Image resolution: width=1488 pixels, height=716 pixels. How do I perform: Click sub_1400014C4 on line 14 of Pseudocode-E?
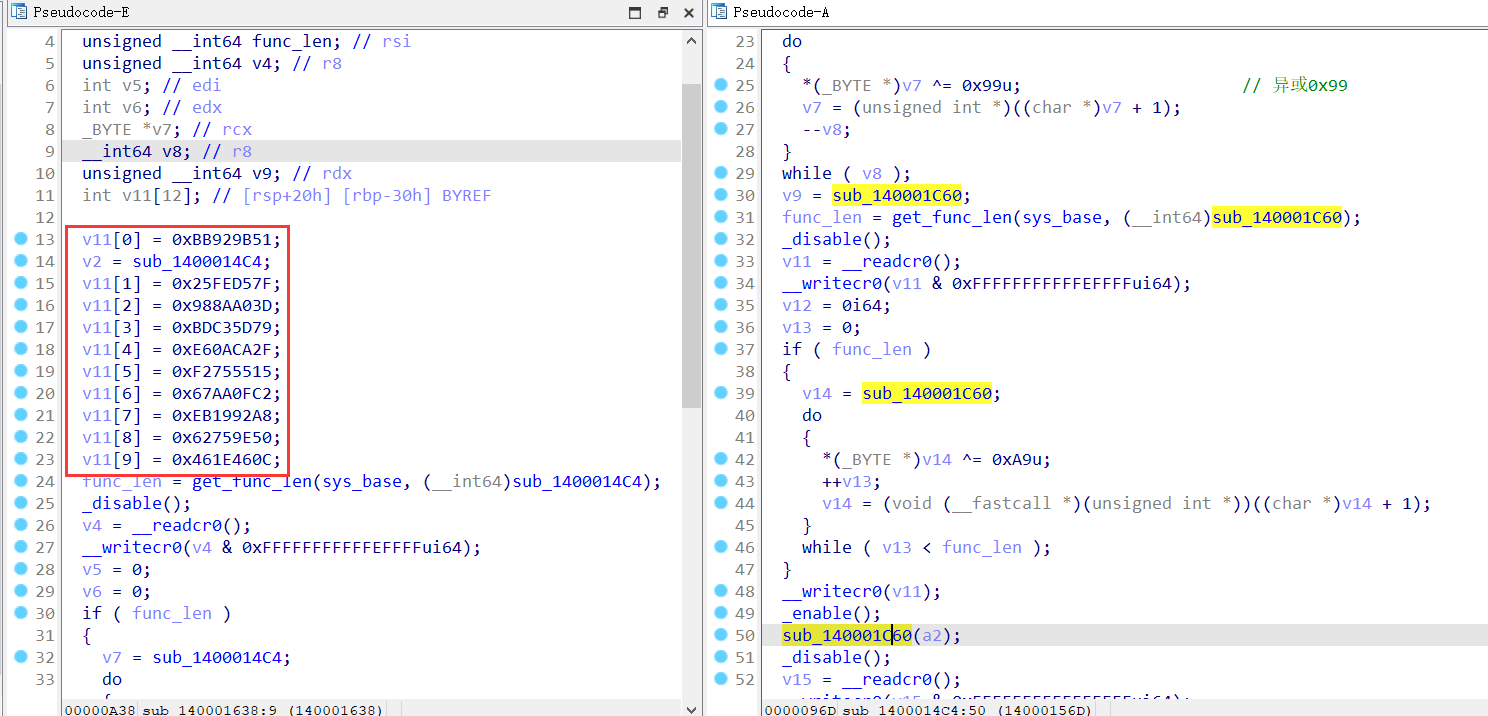click(x=196, y=261)
